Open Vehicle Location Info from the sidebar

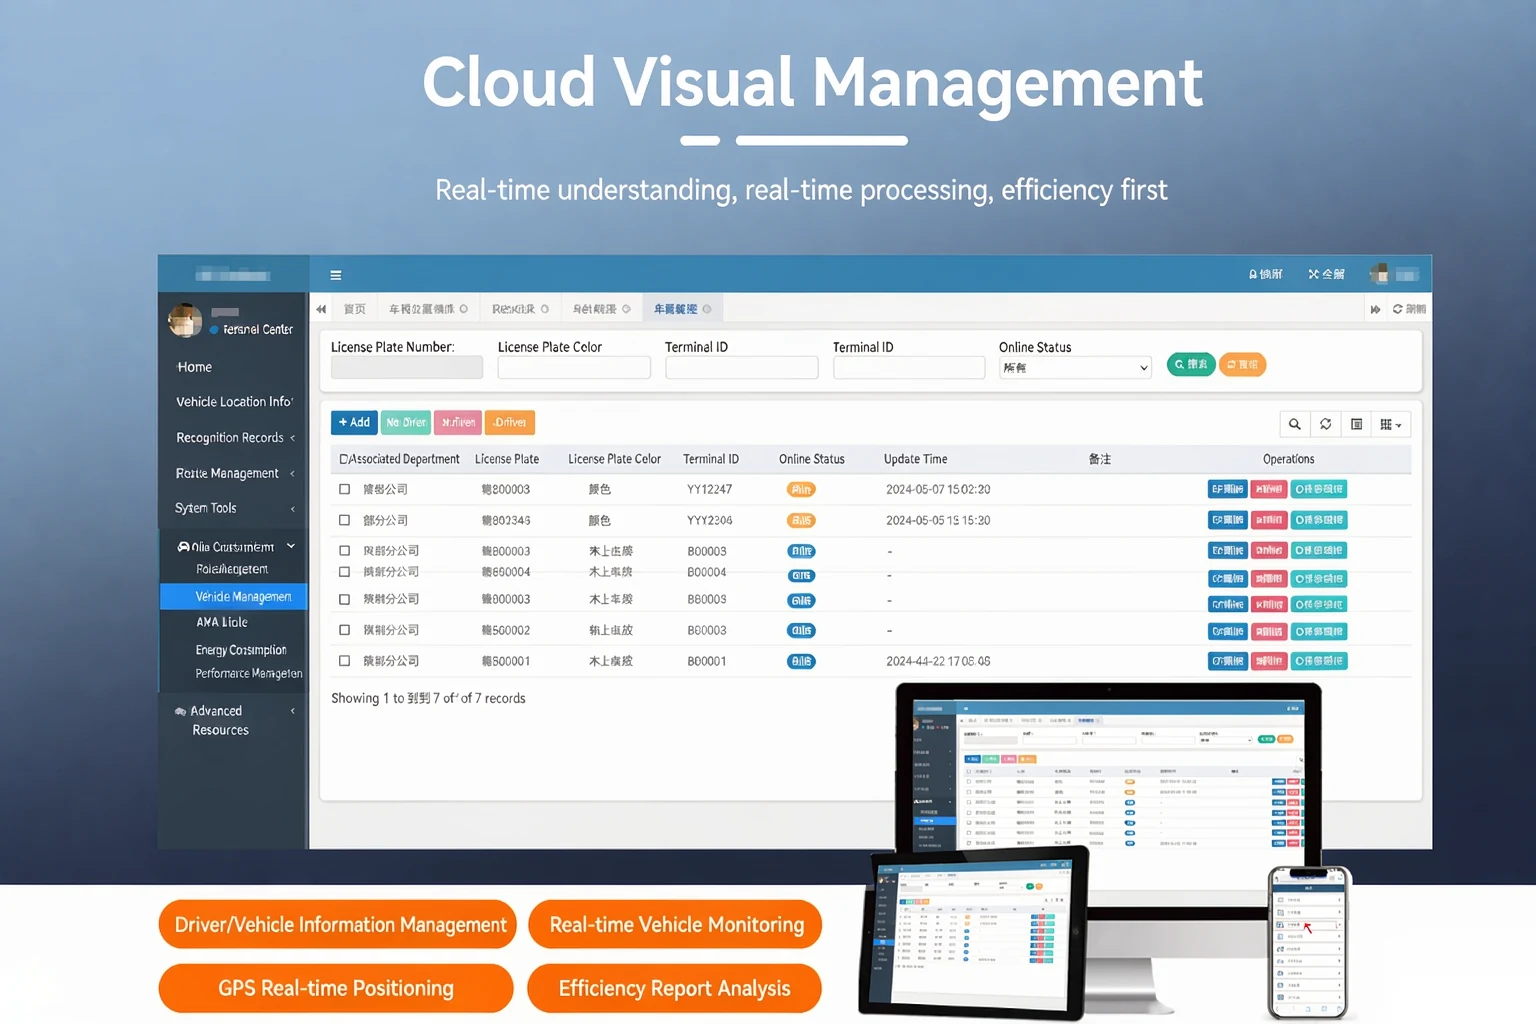pos(233,402)
